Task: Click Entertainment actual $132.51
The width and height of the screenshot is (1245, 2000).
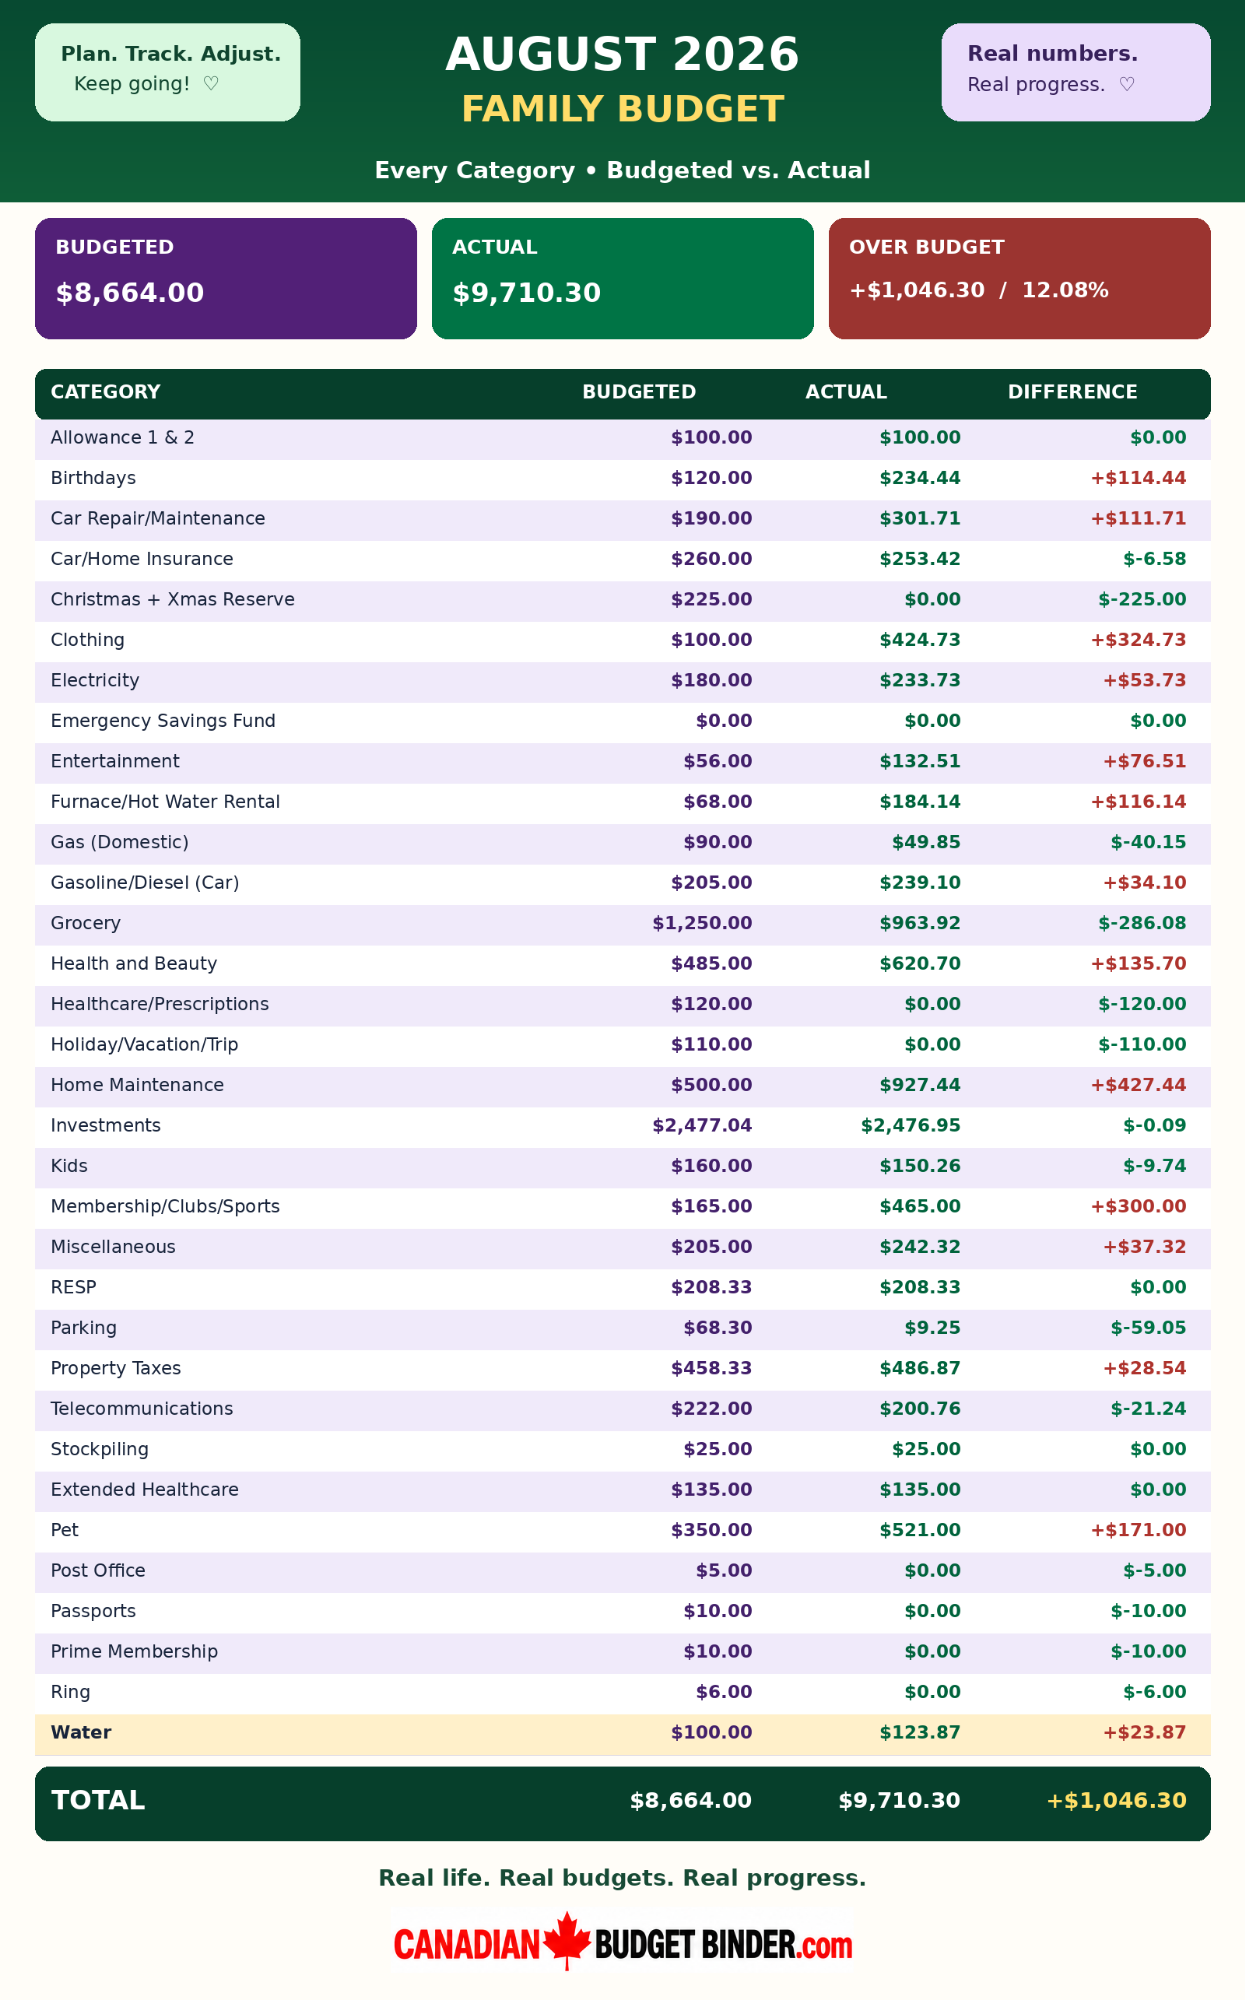Action: (920, 761)
